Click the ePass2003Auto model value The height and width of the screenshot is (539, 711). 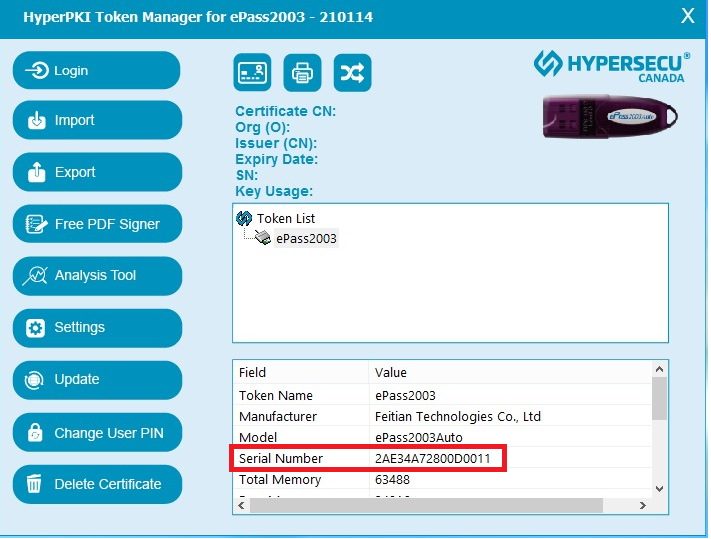click(x=419, y=437)
